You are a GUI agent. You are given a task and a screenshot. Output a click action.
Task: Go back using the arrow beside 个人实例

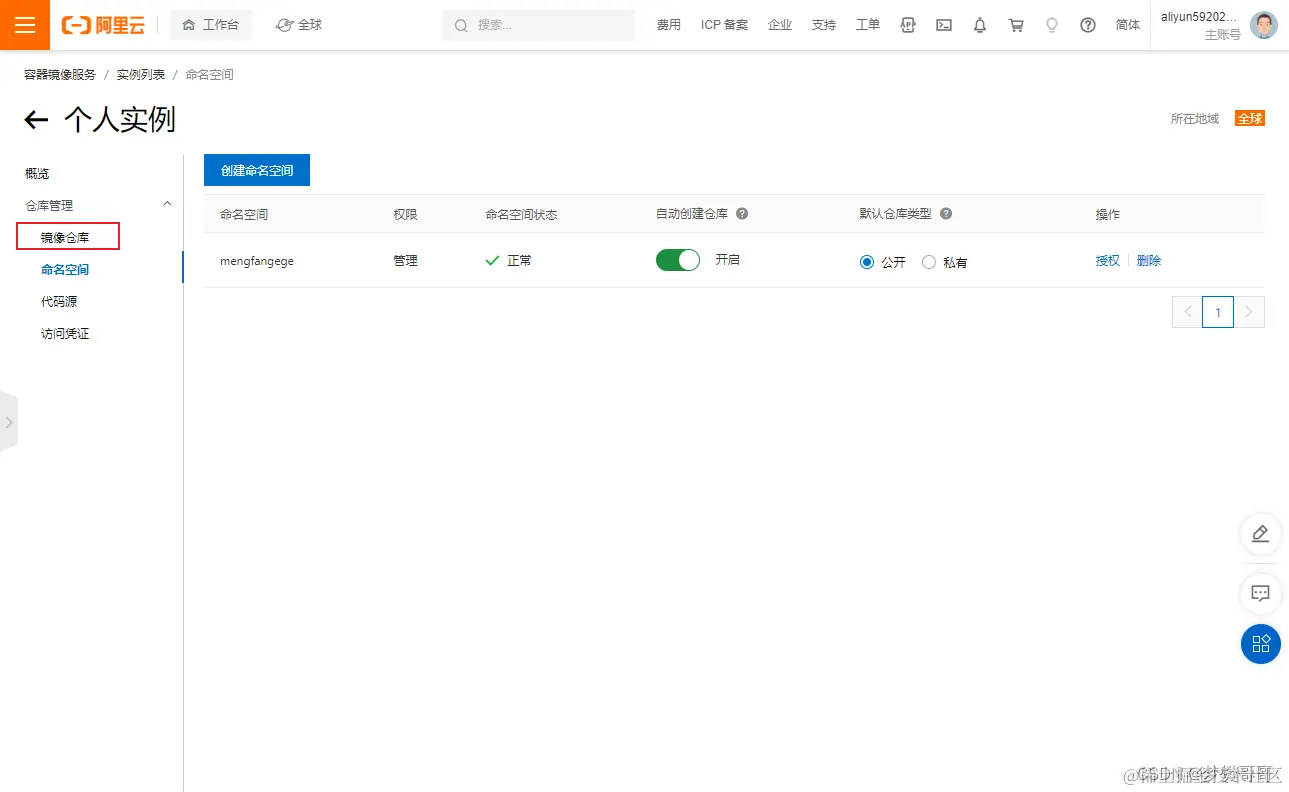[36, 120]
